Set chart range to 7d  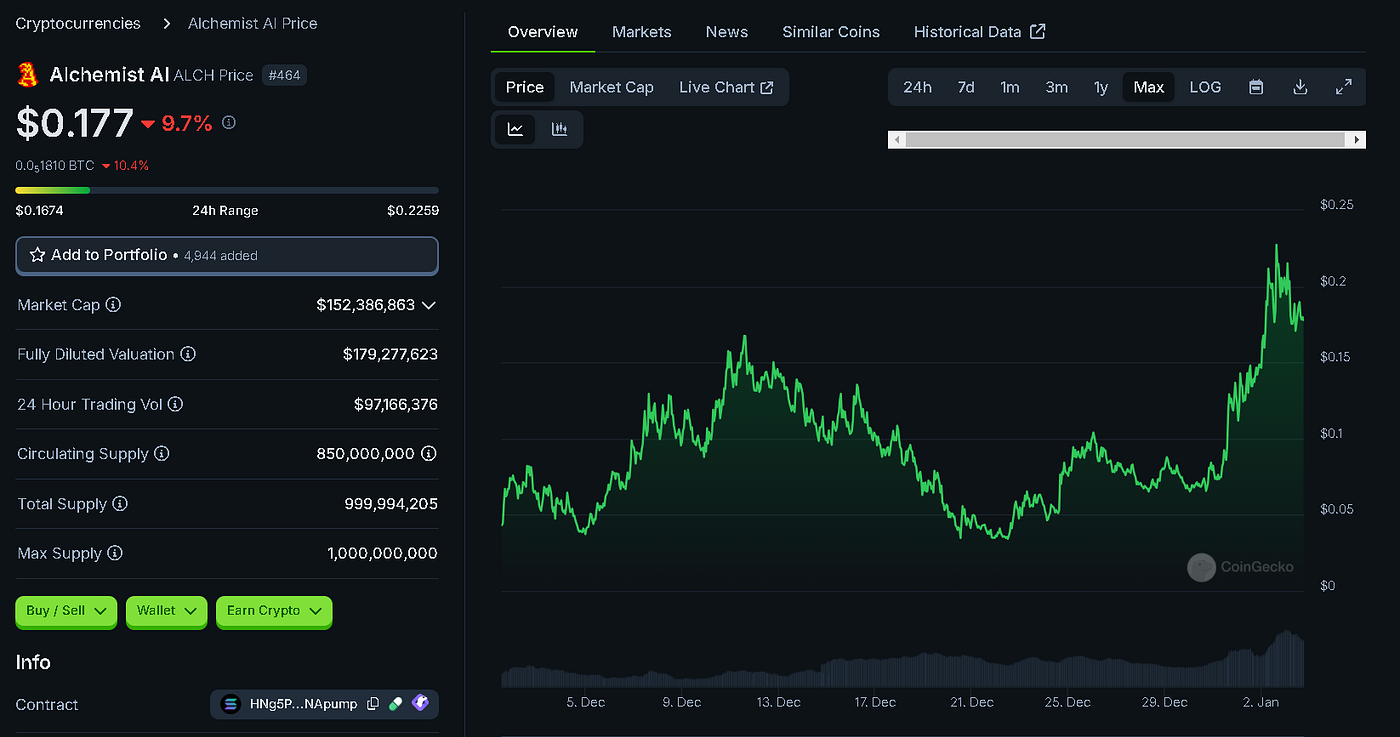pos(966,87)
